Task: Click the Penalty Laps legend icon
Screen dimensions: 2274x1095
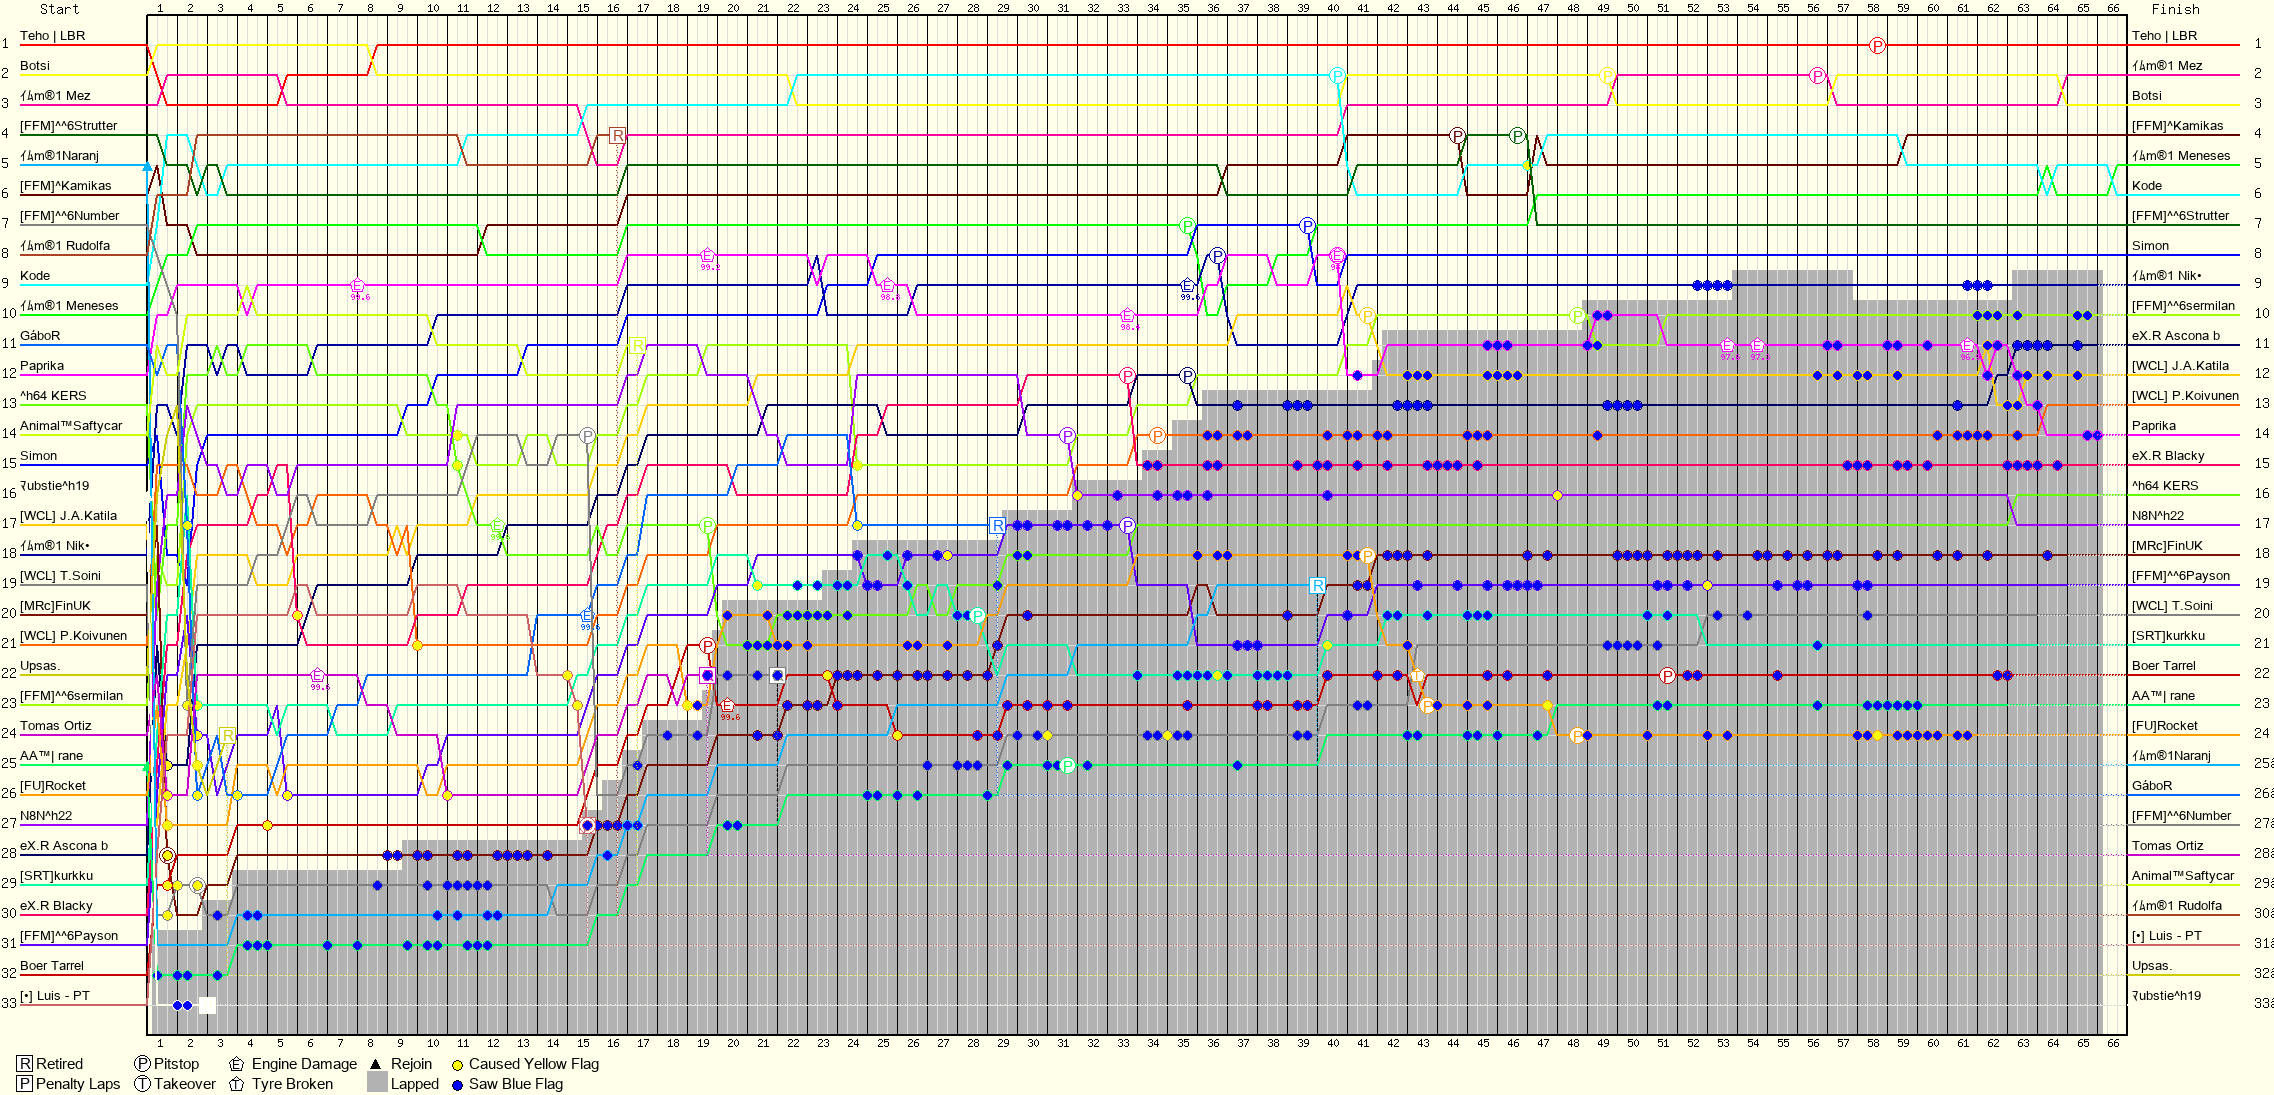Action: (25, 1084)
